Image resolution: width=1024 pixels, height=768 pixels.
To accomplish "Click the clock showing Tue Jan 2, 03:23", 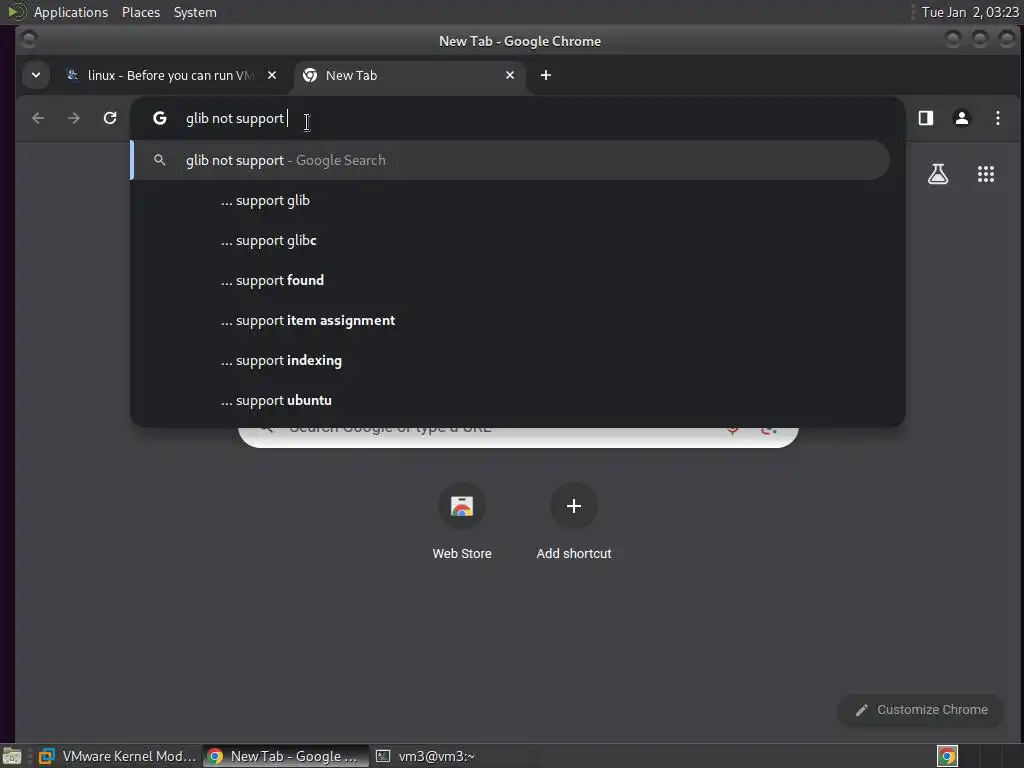I will click(970, 12).
